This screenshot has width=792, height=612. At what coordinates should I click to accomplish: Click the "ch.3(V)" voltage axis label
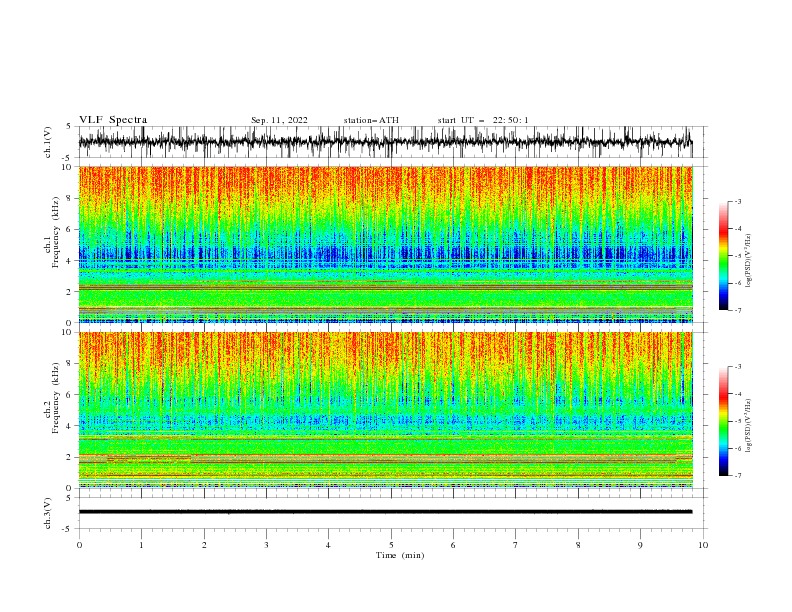[48, 513]
